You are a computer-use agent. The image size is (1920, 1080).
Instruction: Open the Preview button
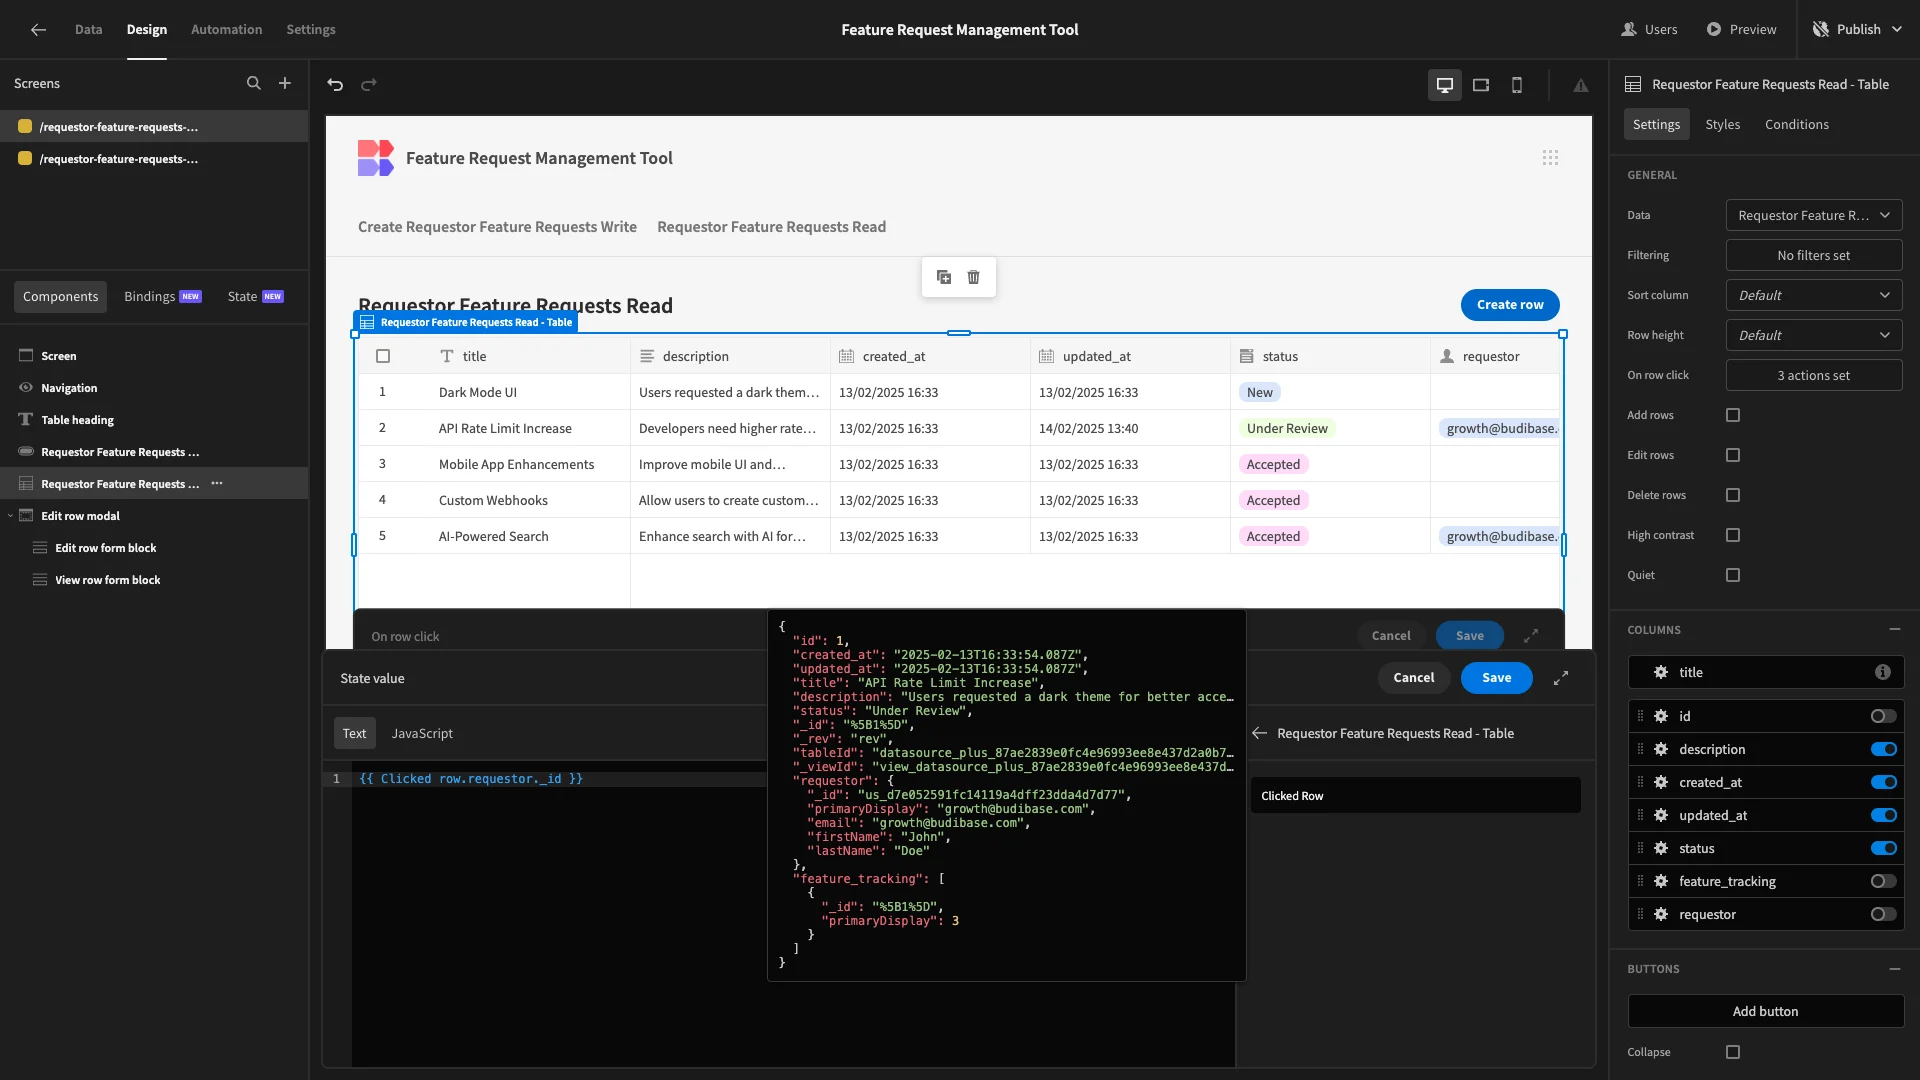(1741, 29)
